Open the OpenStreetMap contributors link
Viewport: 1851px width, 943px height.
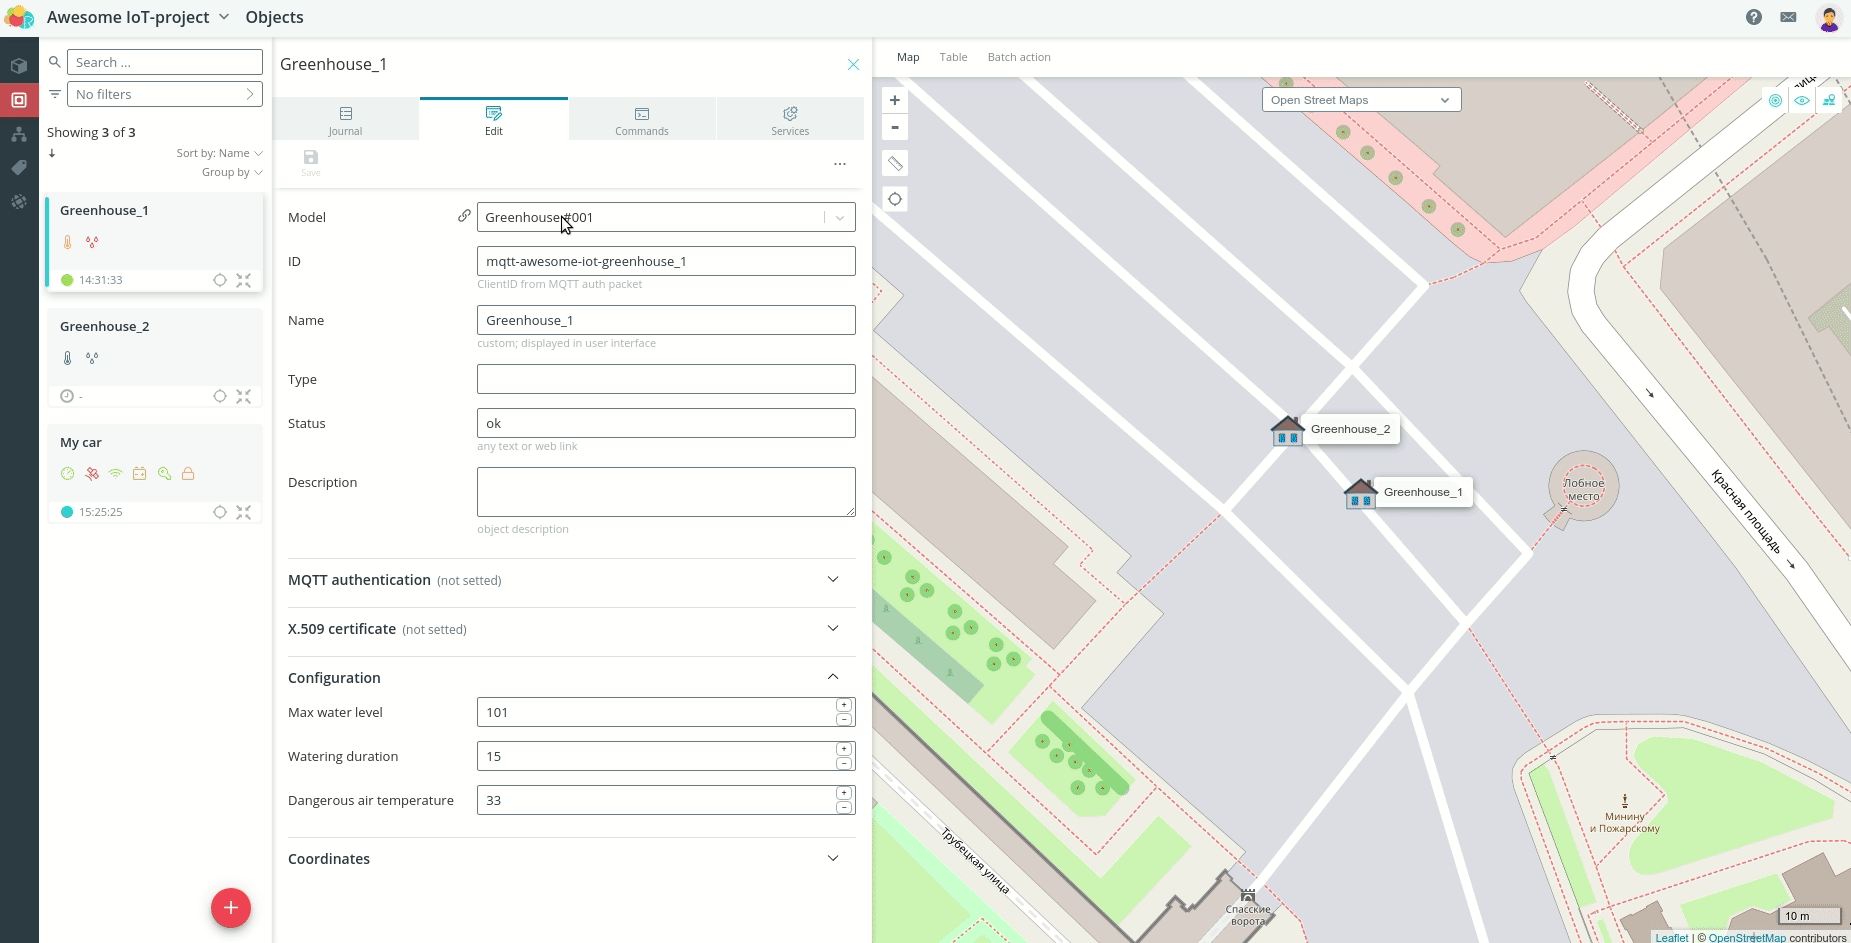coord(1747,938)
